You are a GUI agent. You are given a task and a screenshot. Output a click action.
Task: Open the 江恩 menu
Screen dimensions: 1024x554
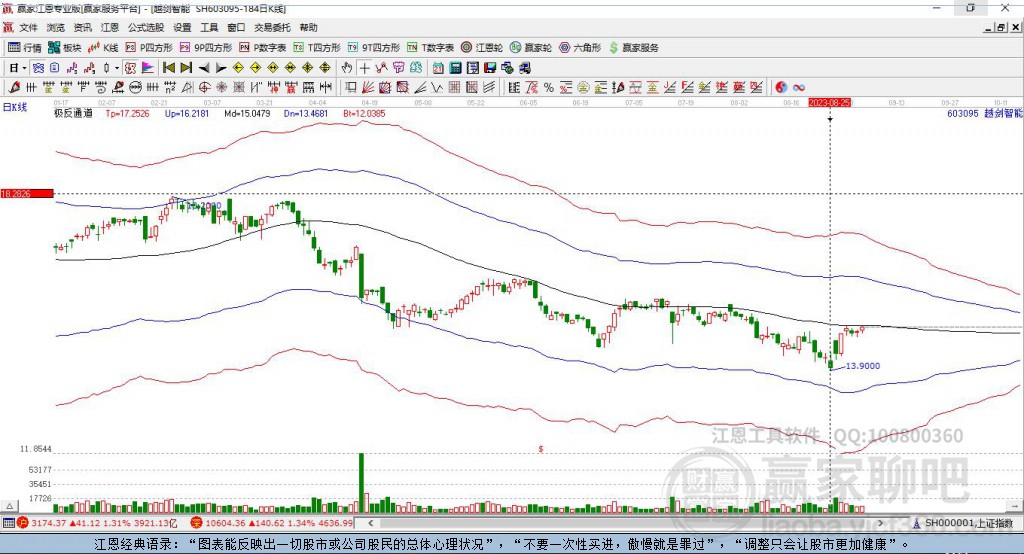click(110, 27)
